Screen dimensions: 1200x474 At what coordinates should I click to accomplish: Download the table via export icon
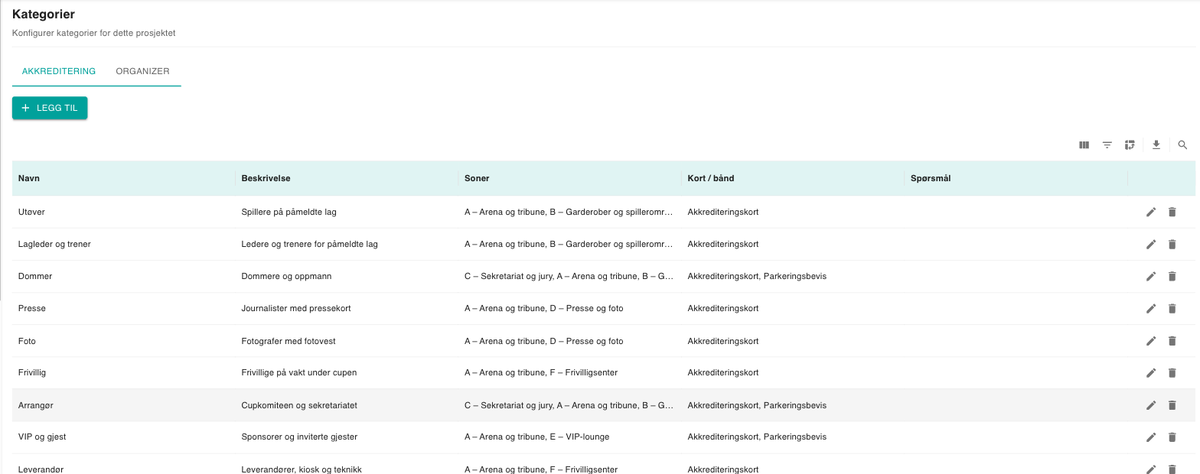click(x=1156, y=145)
